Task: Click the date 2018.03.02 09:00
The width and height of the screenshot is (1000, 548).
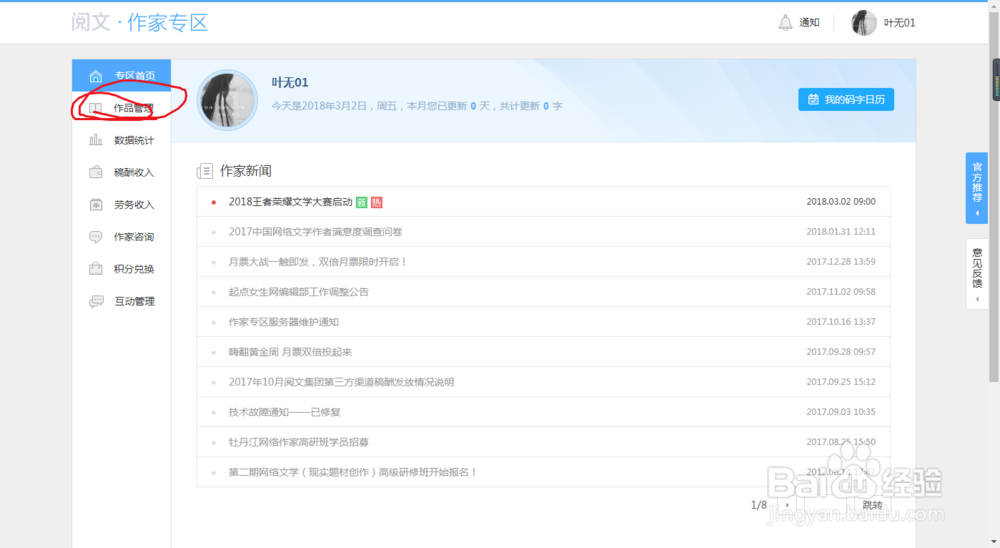Action: [x=841, y=202]
